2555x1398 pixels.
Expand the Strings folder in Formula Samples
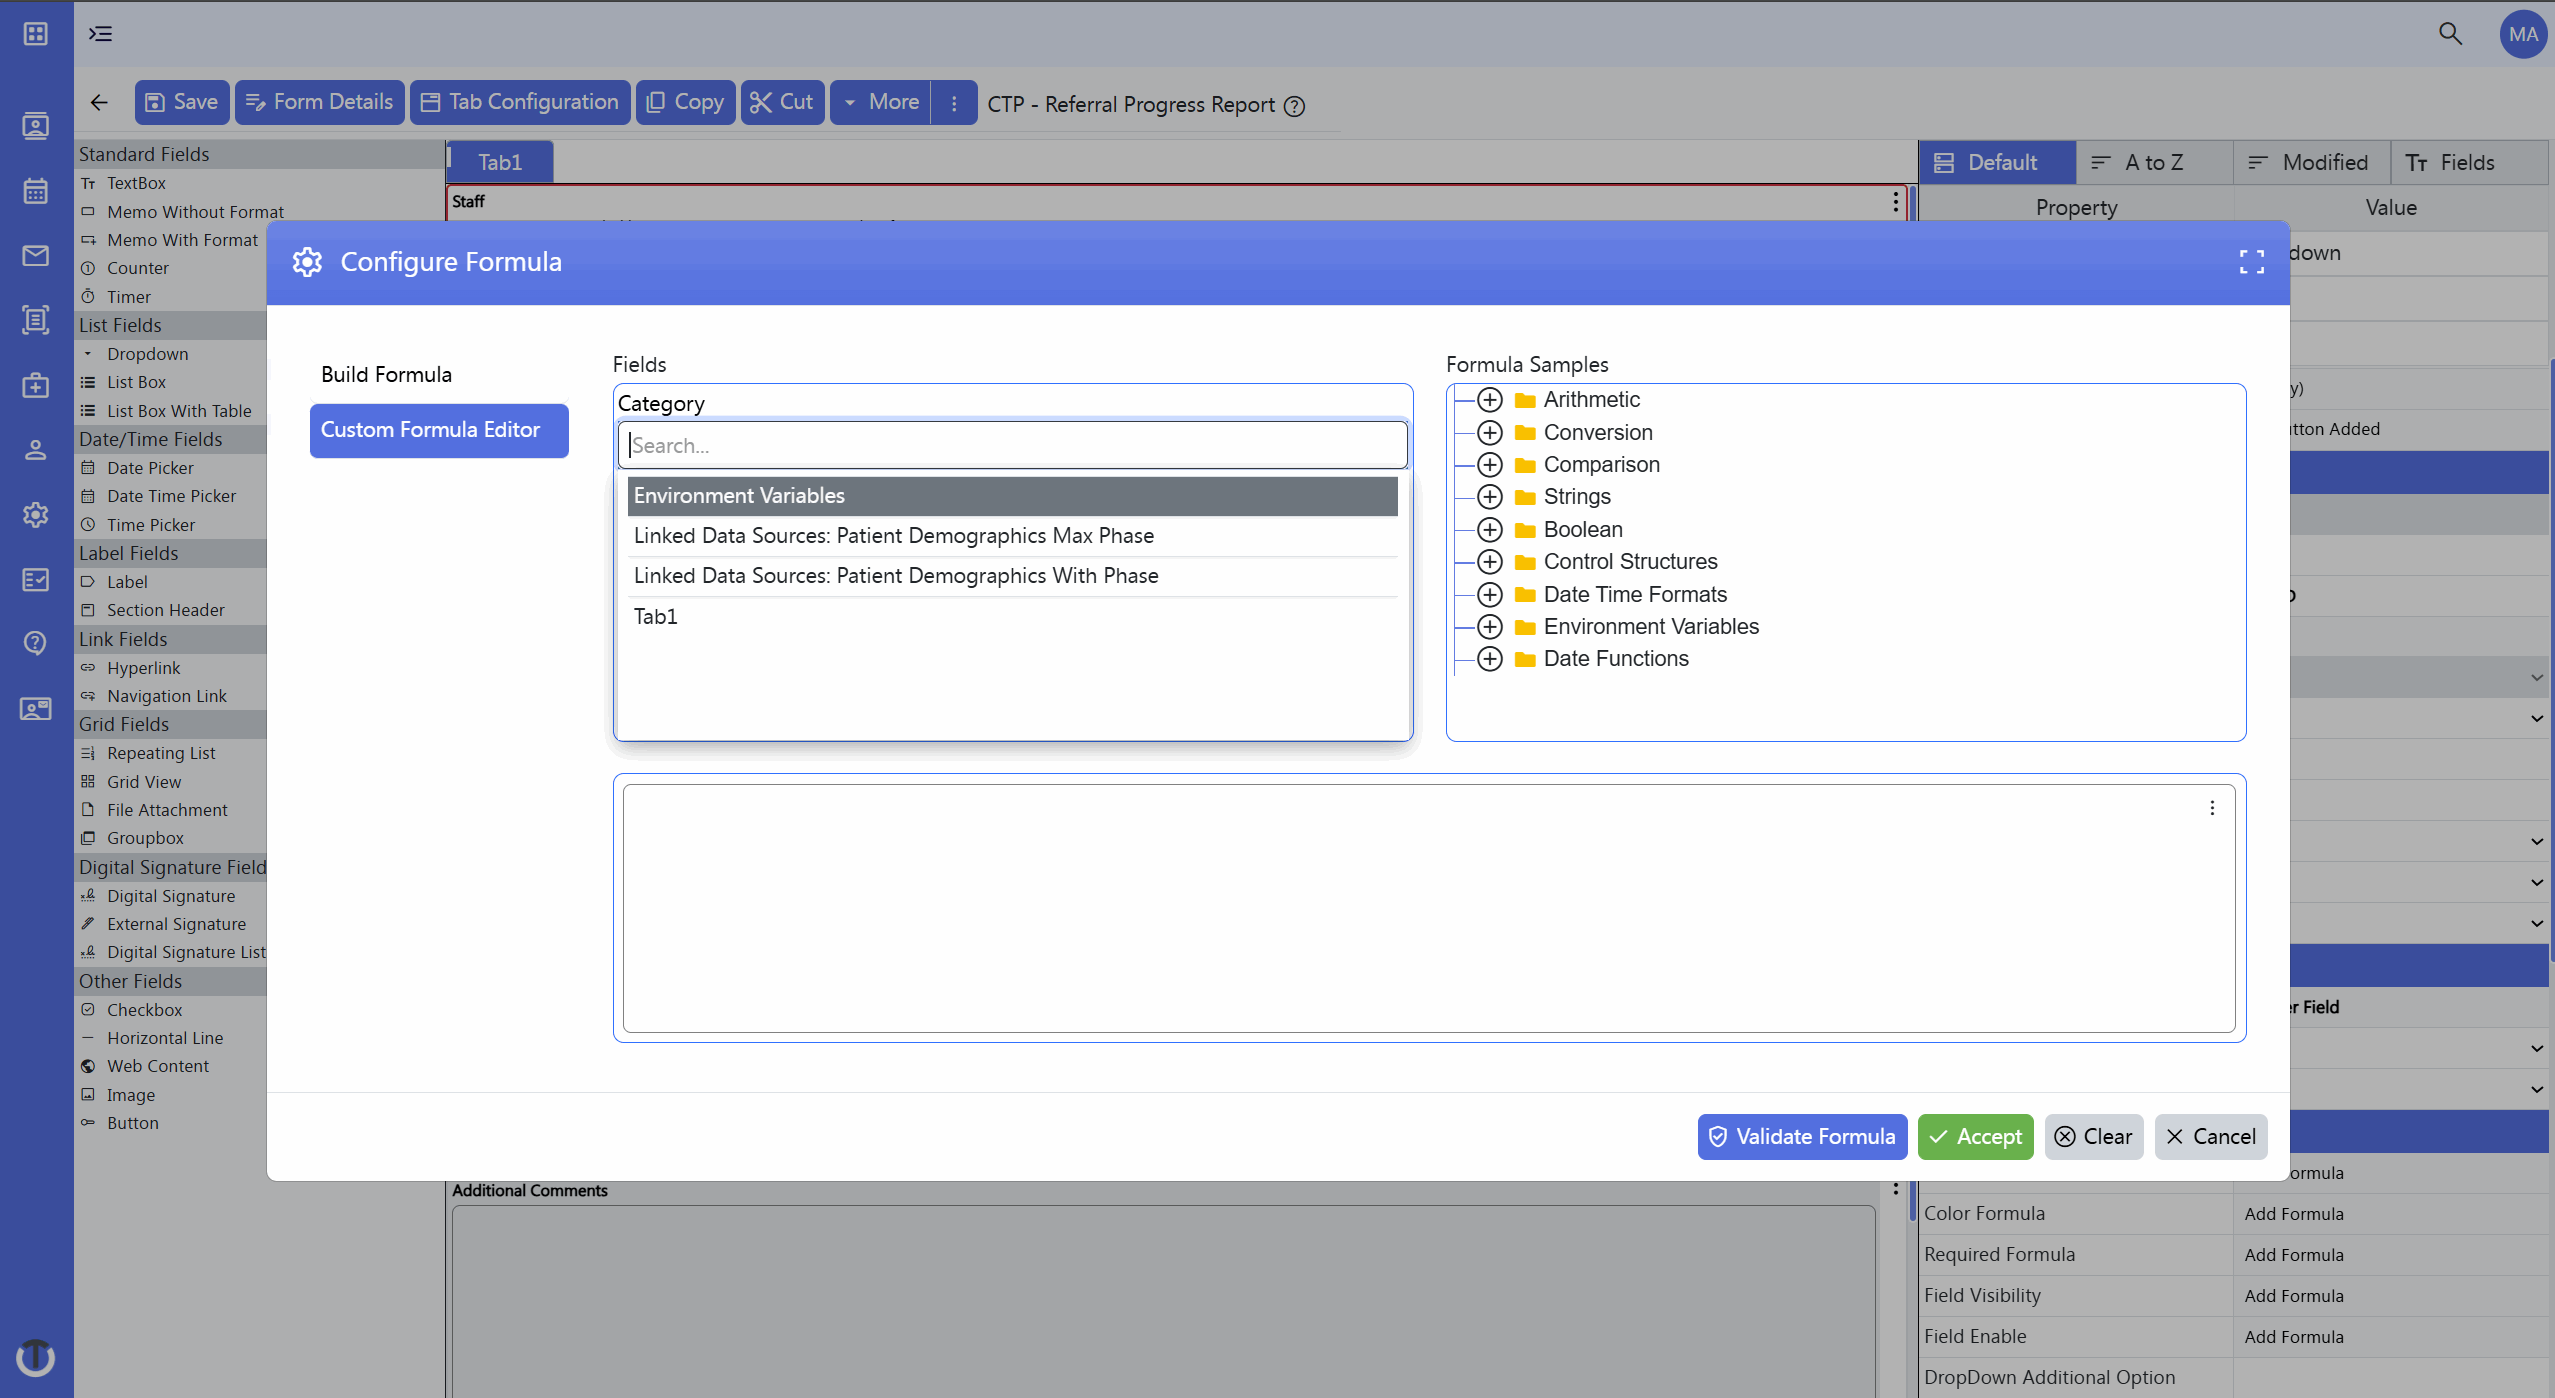click(1490, 497)
